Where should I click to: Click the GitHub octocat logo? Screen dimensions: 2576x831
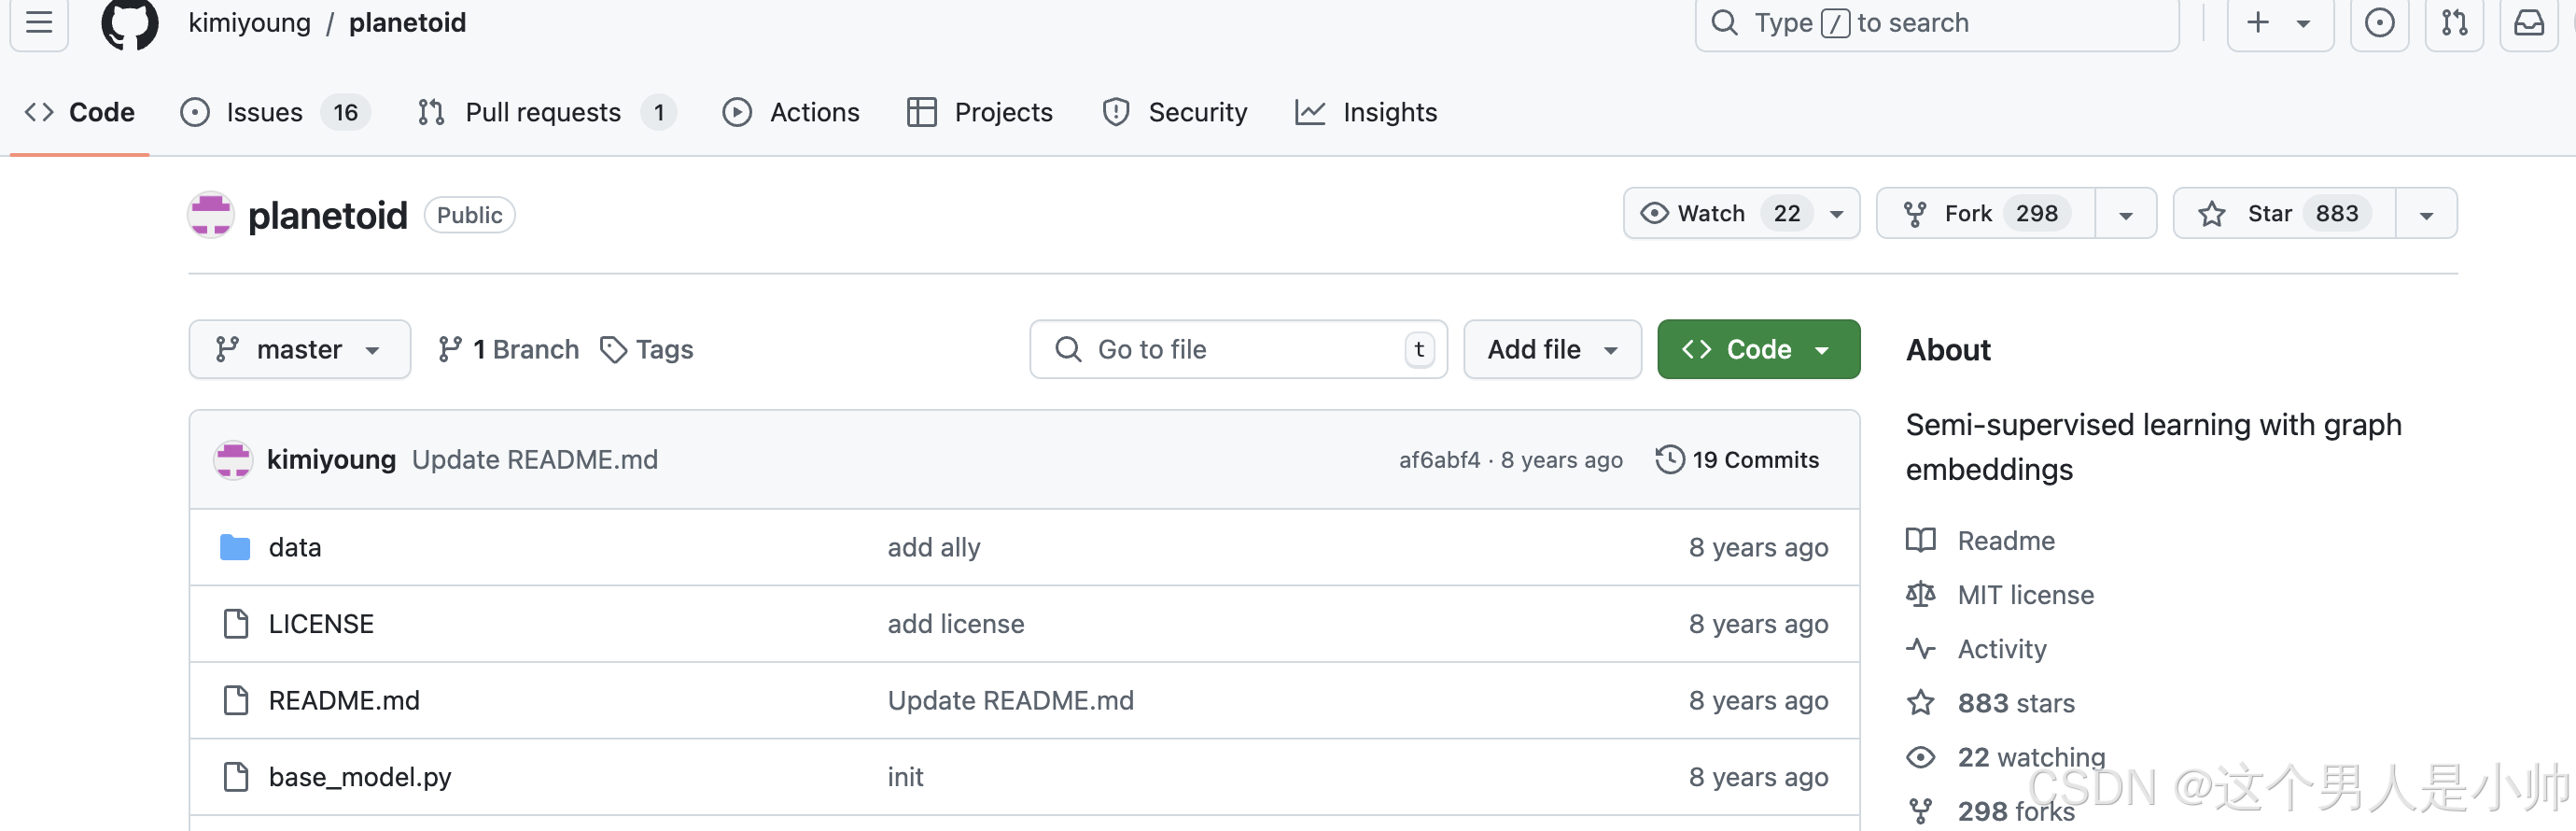click(130, 23)
